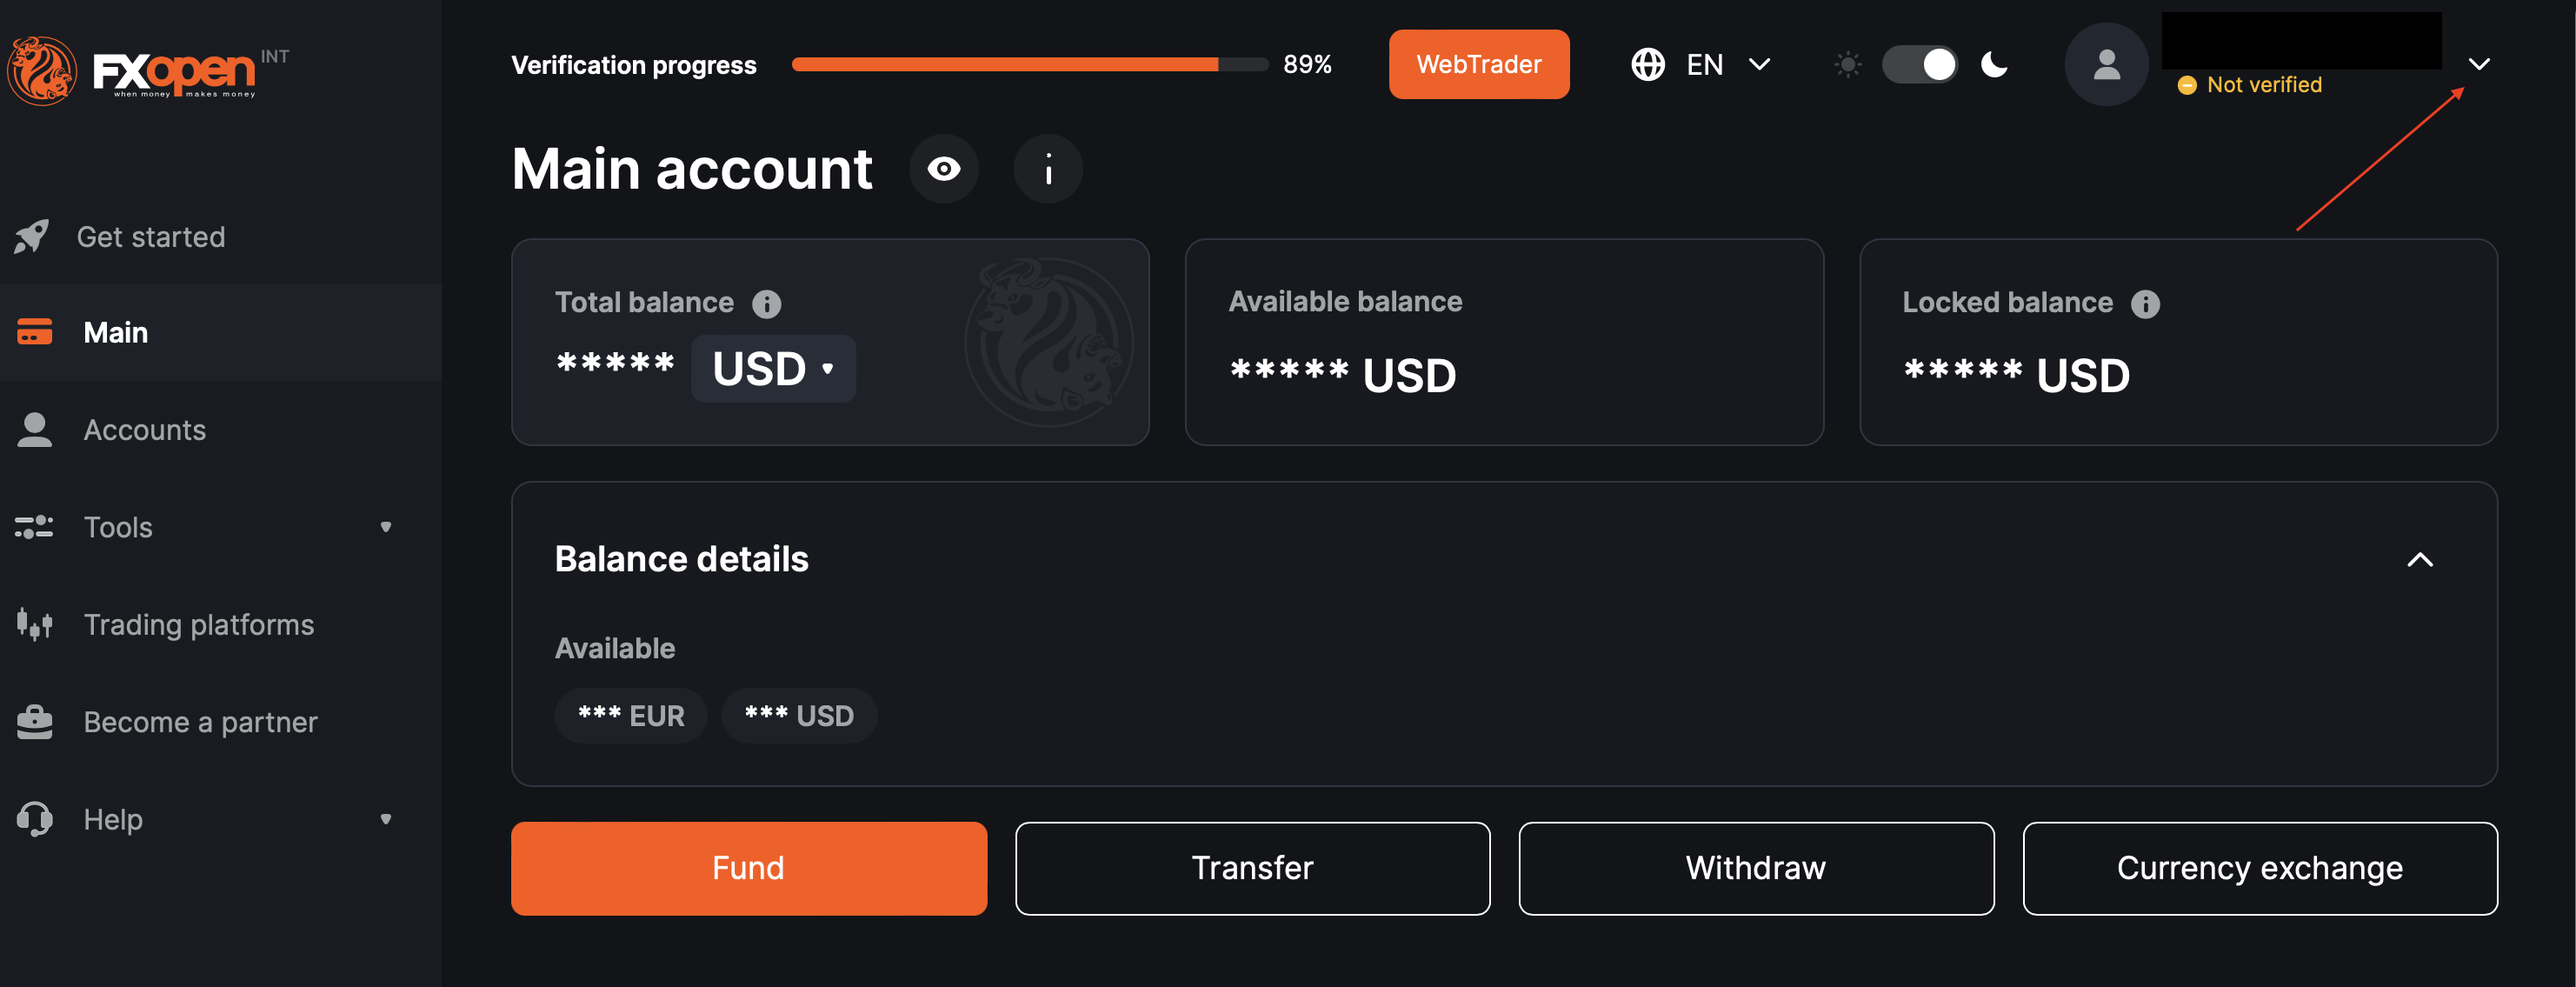Click the Verification progress bar

[x=1030, y=65]
